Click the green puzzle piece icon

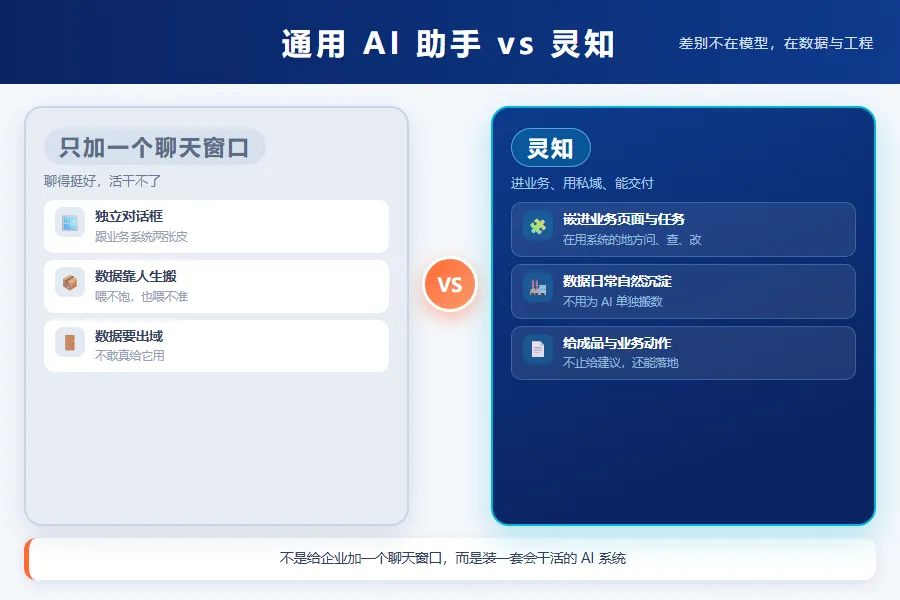point(538,226)
